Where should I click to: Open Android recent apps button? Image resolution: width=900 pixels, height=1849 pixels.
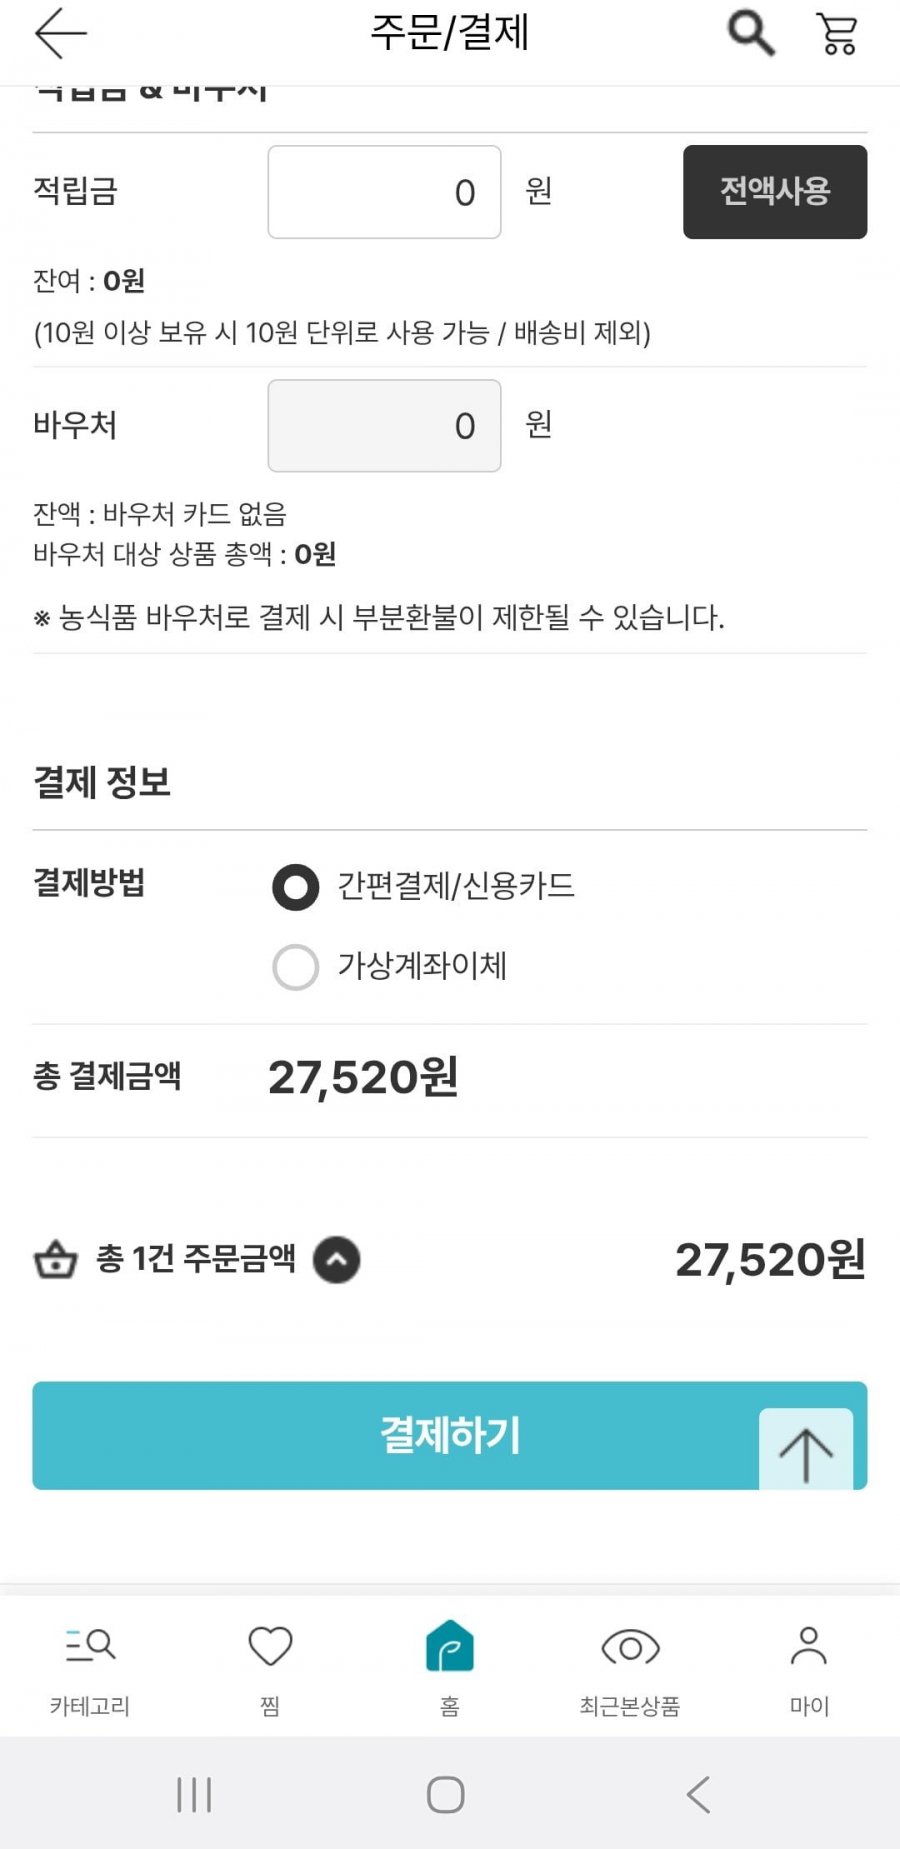click(x=194, y=1794)
